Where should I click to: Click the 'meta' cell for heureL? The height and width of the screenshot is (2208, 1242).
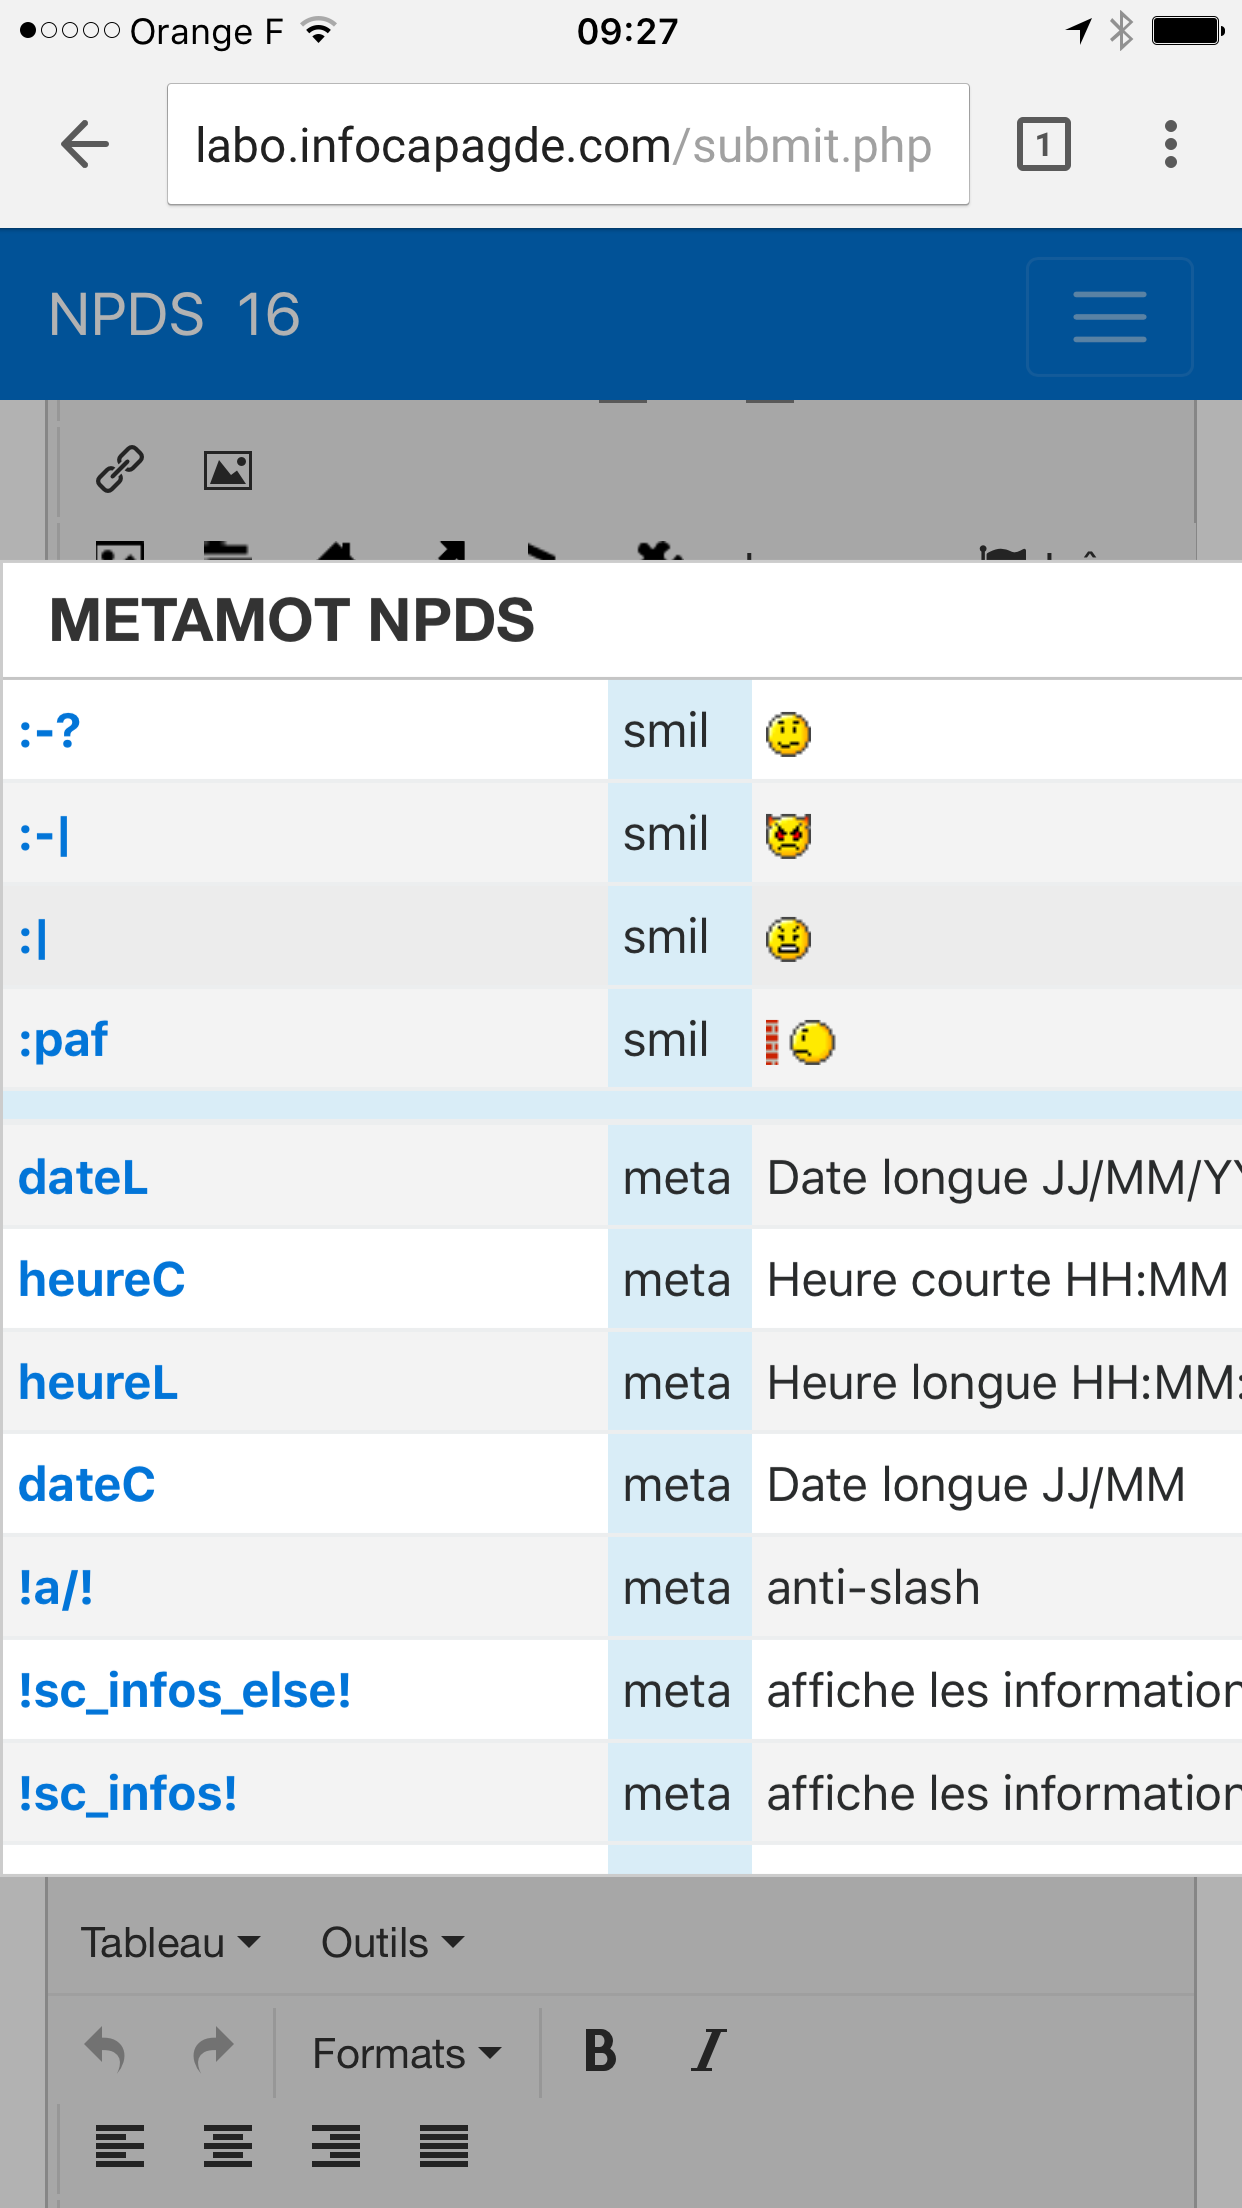pos(679,1383)
